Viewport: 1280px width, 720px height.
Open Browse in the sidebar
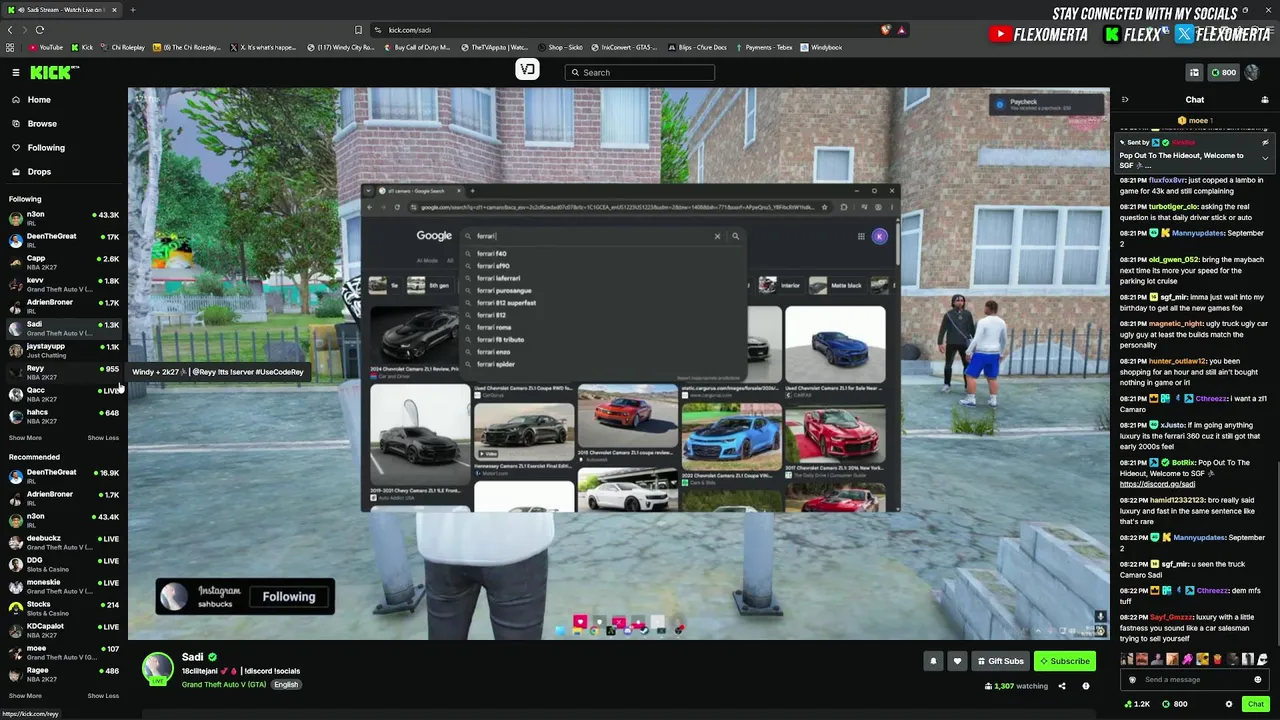point(42,124)
